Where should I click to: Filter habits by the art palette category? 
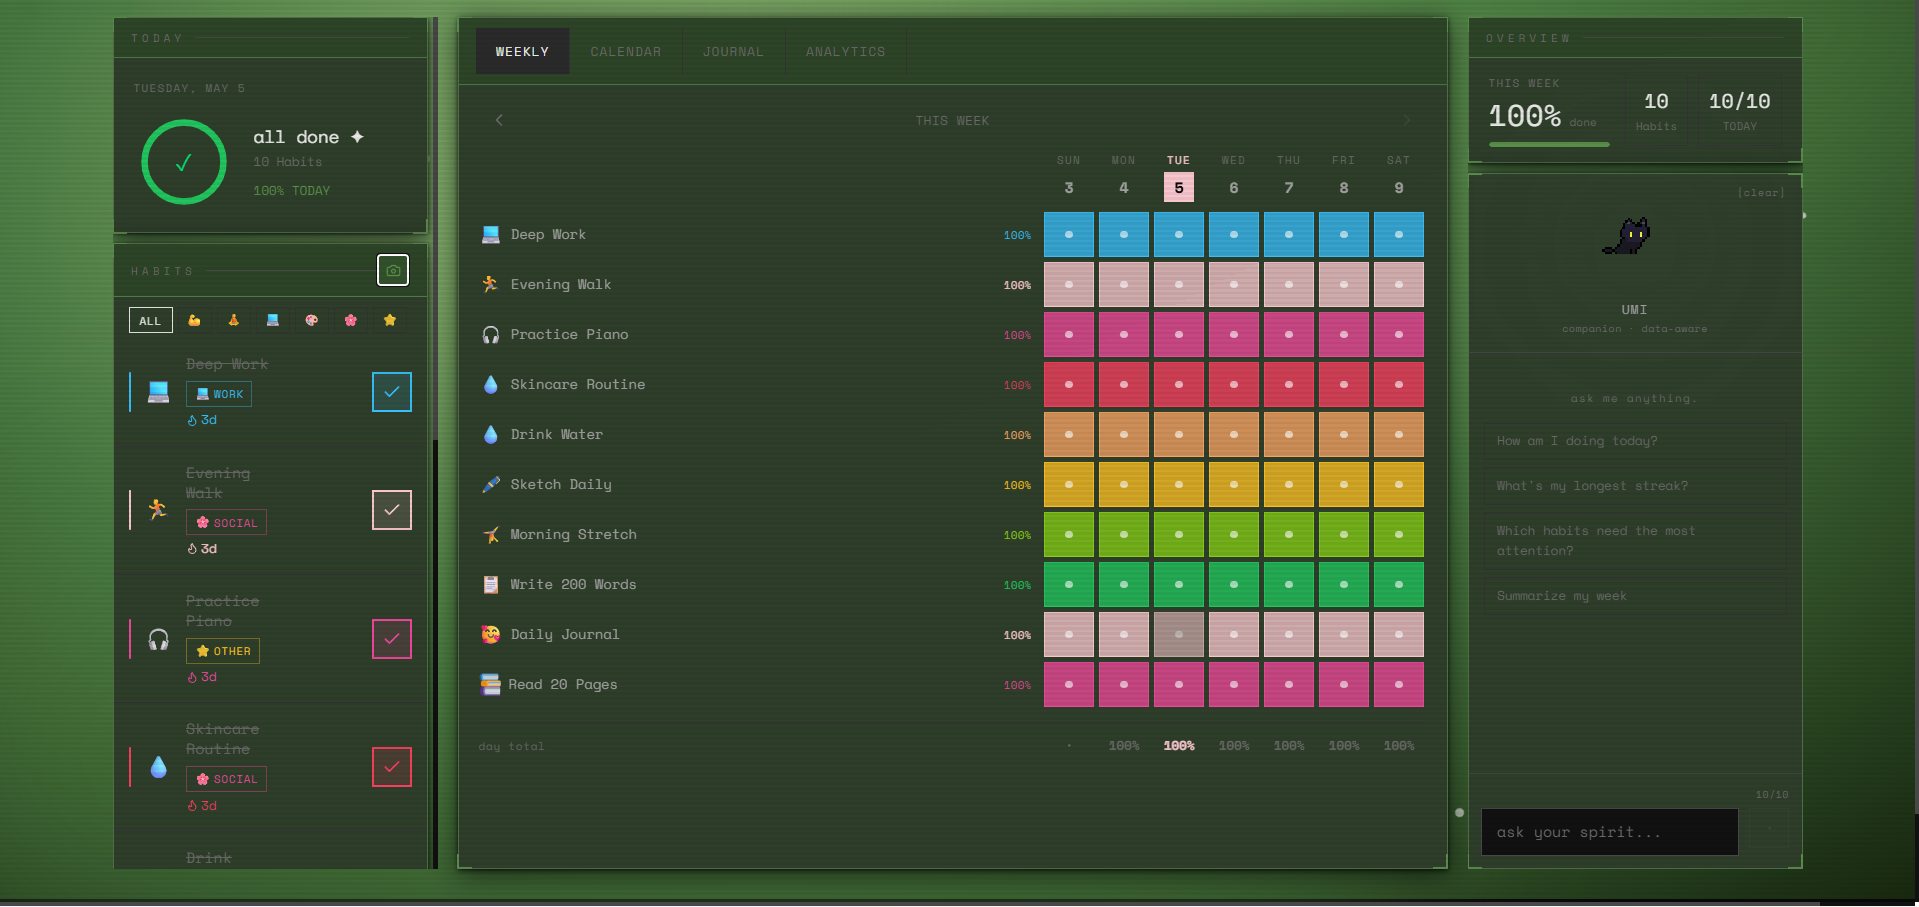click(311, 320)
